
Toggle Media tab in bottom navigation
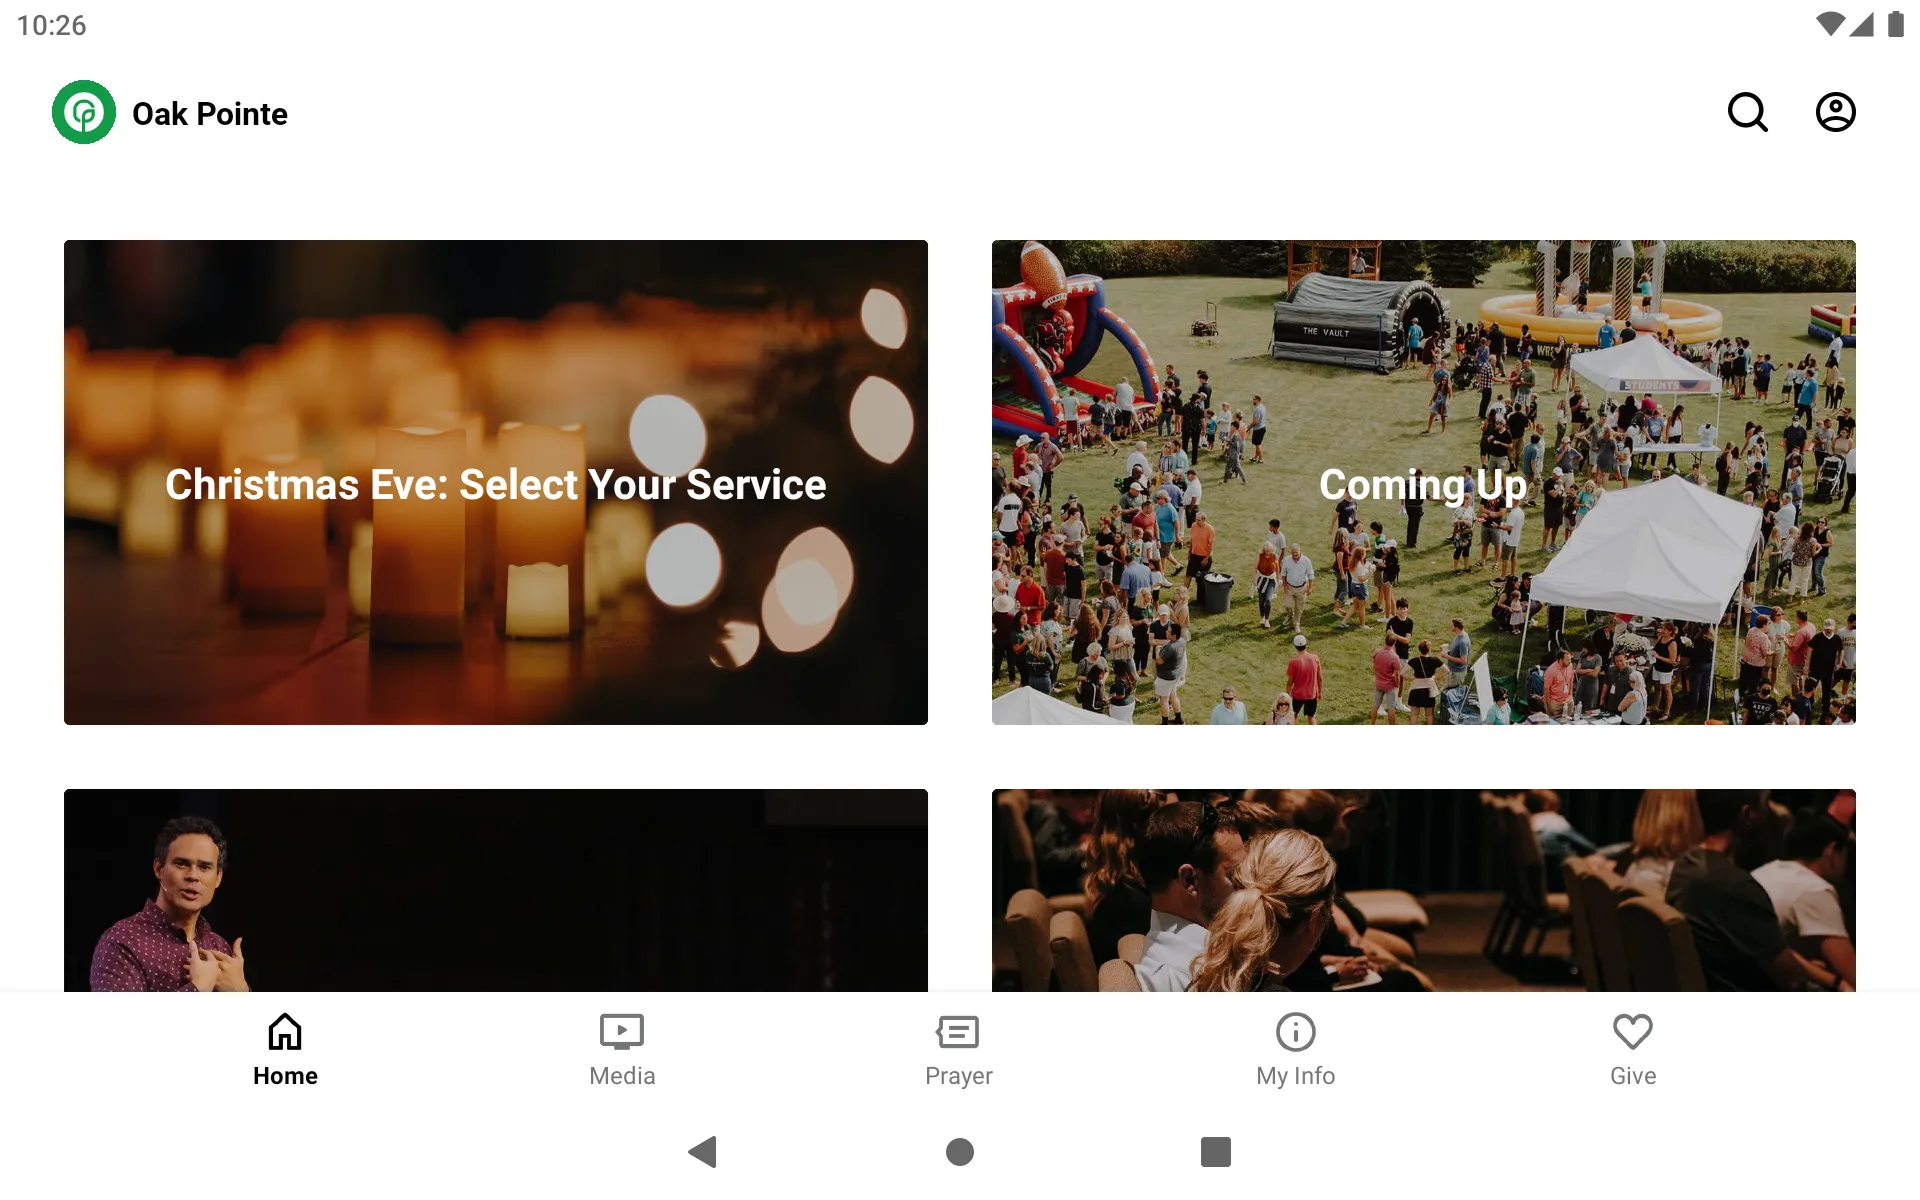coord(621,1045)
